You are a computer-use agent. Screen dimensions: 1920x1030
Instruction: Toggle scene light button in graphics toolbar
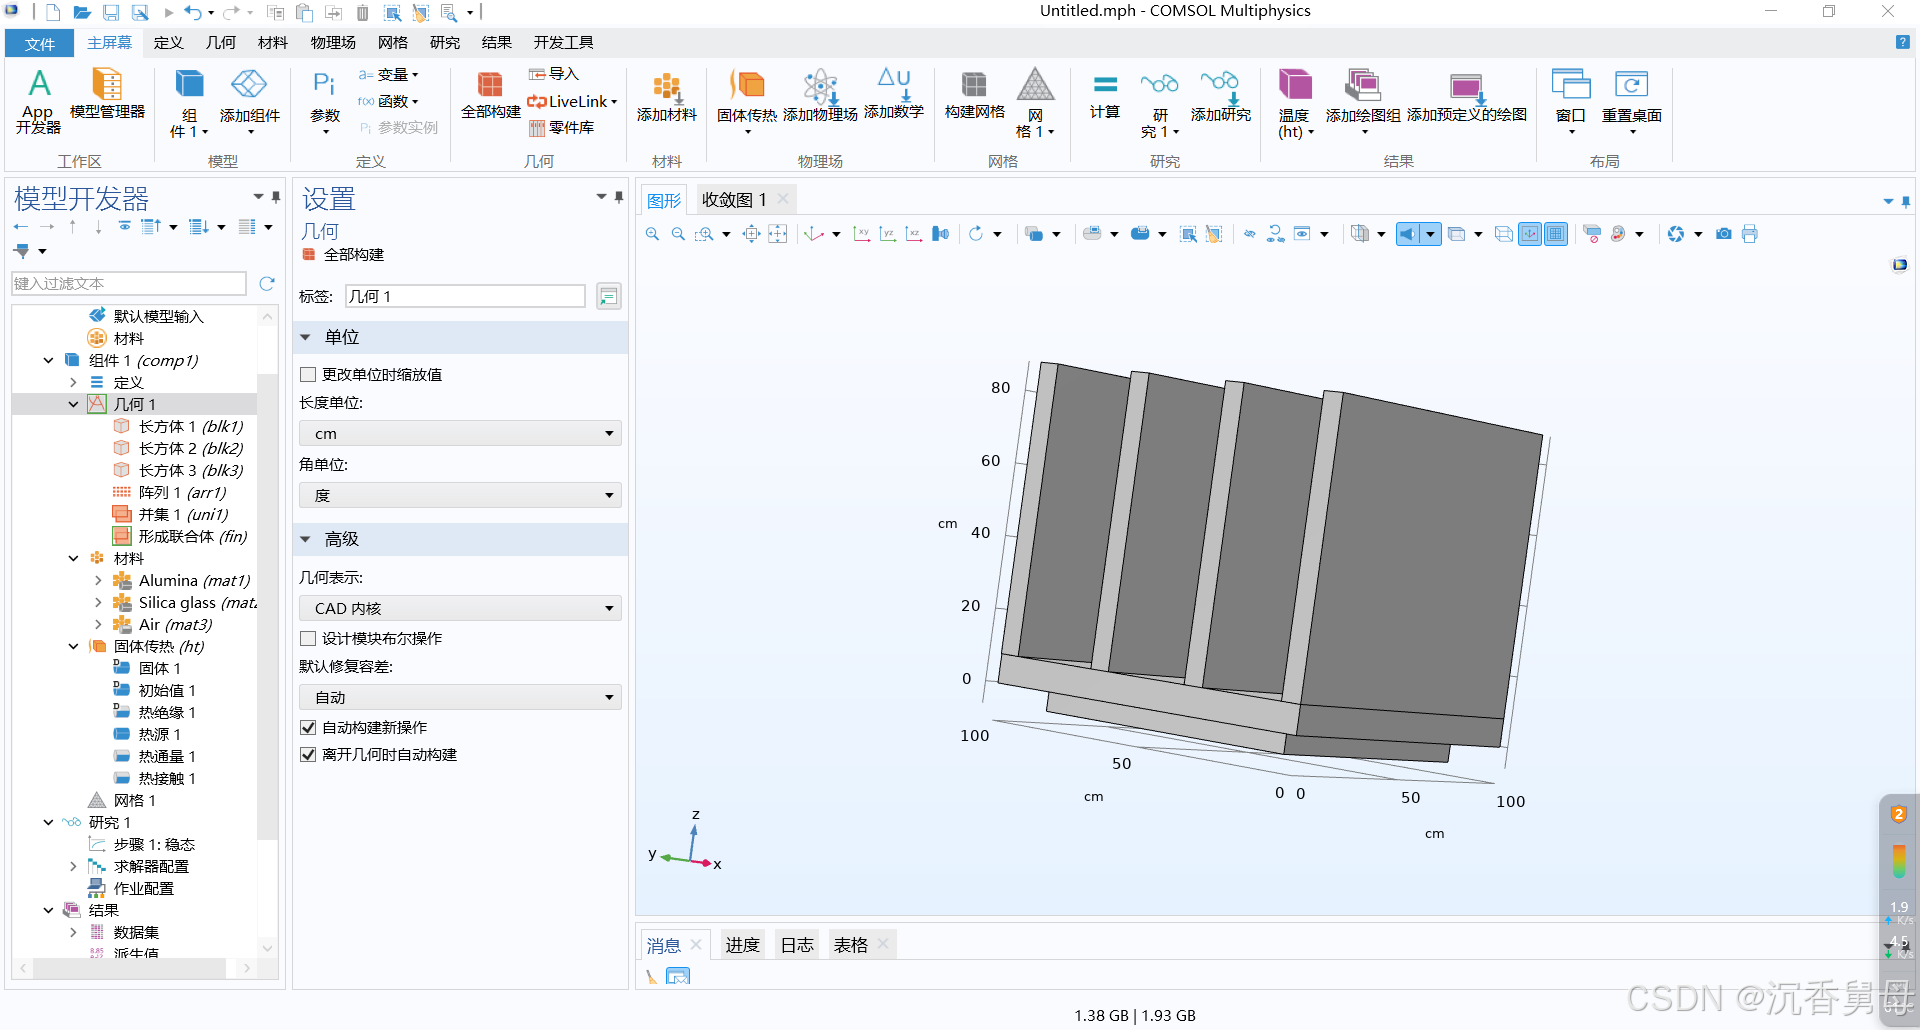pyautogui.click(x=1408, y=234)
